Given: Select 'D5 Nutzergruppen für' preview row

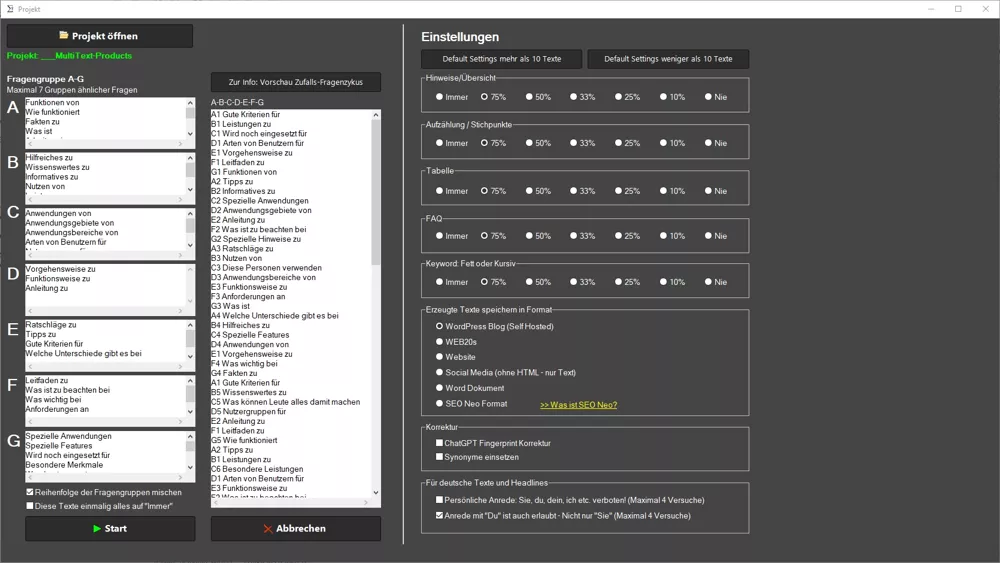Looking at the screenshot, I should (249, 411).
